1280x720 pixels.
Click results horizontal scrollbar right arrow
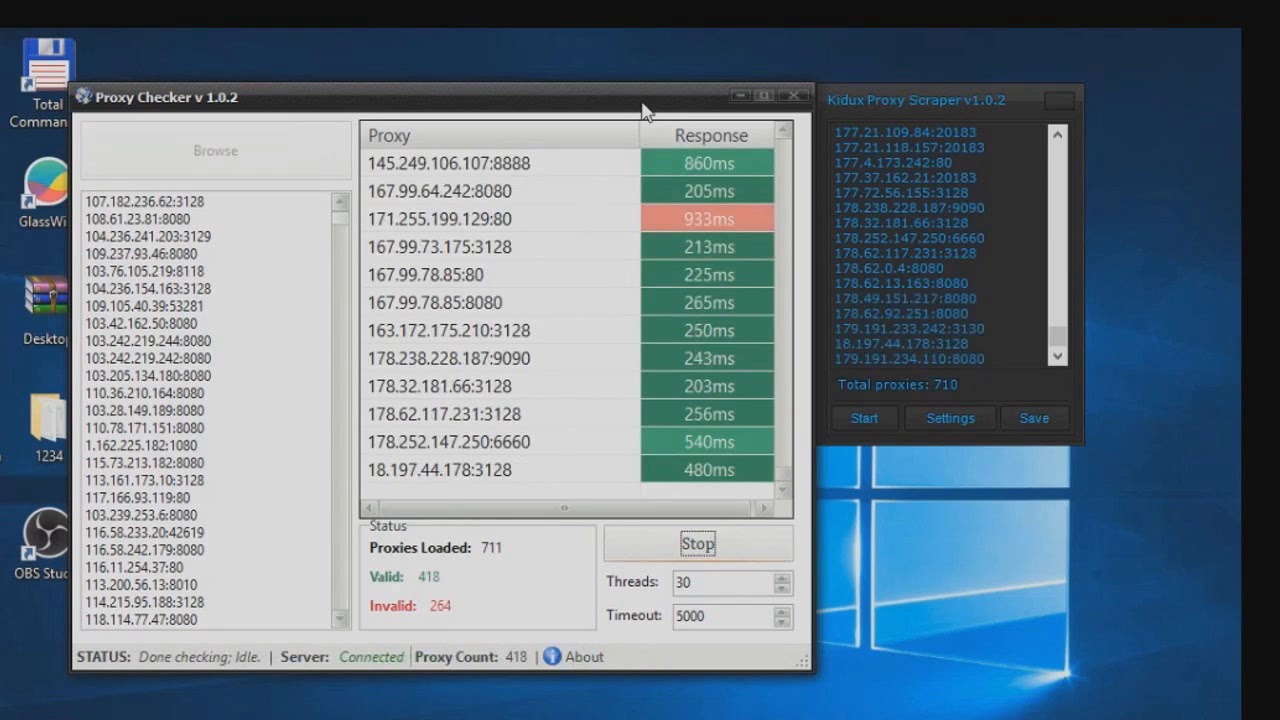click(x=764, y=508)
